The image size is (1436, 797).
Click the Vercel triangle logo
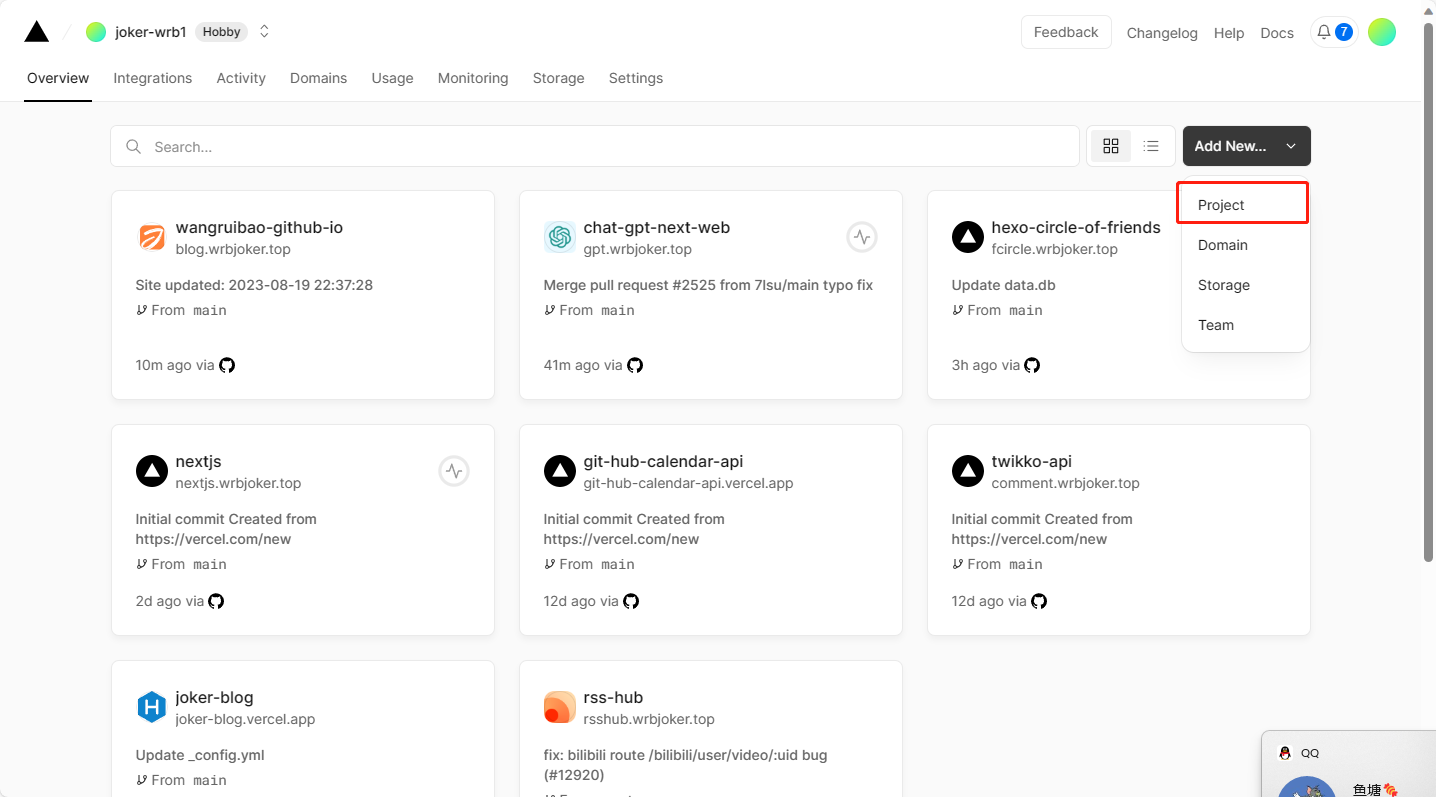pos(37,32)
